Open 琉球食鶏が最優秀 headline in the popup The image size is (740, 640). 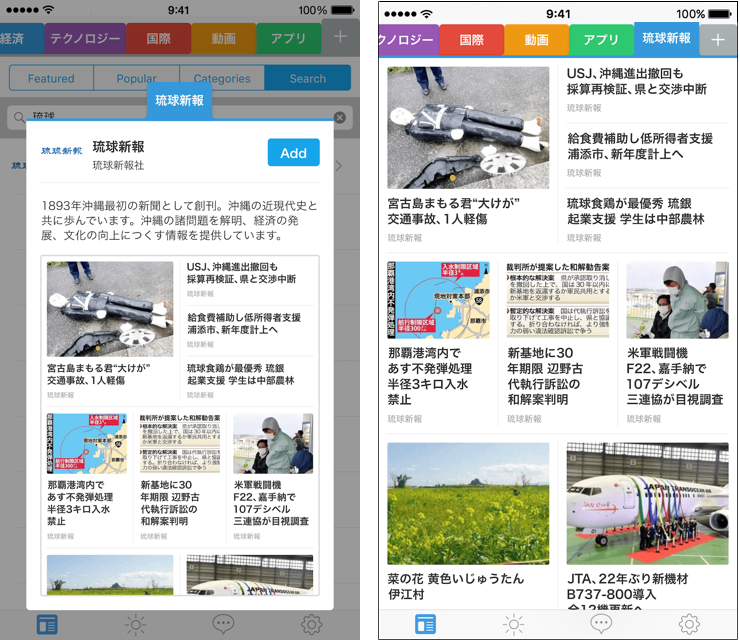(x=241, y=374)
